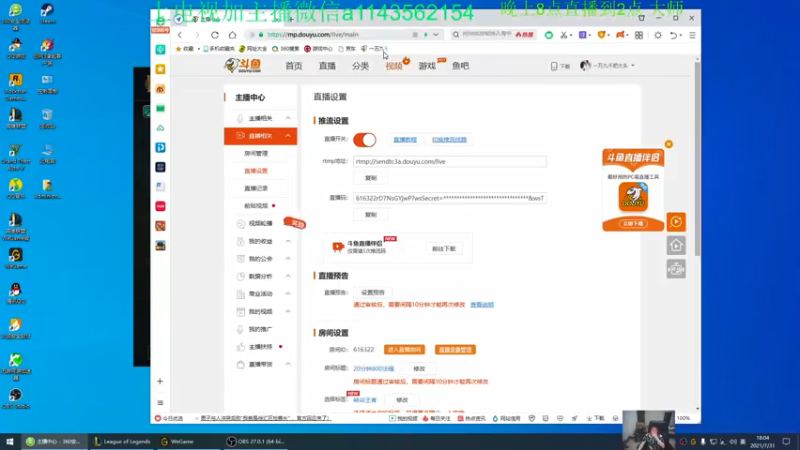
Task: Open the 网址大全 bookmark
Action: [x=253, y=49]
